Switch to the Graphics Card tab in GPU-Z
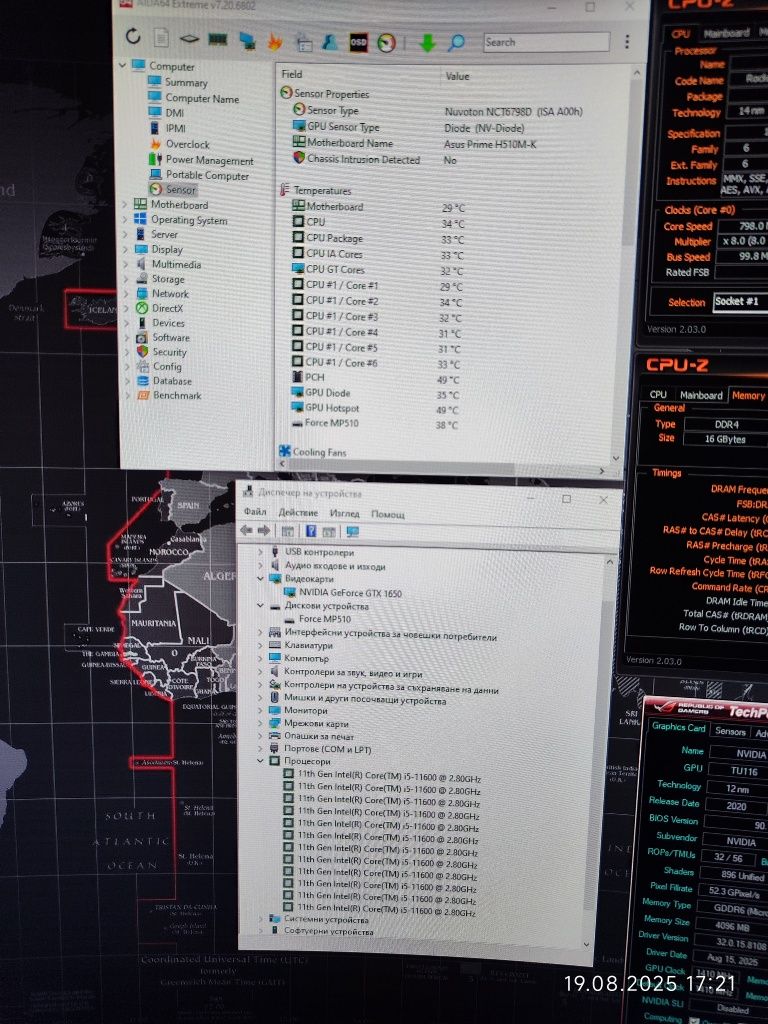The image size is (768, 1024). pyautogui.click(x=679, y=727)
